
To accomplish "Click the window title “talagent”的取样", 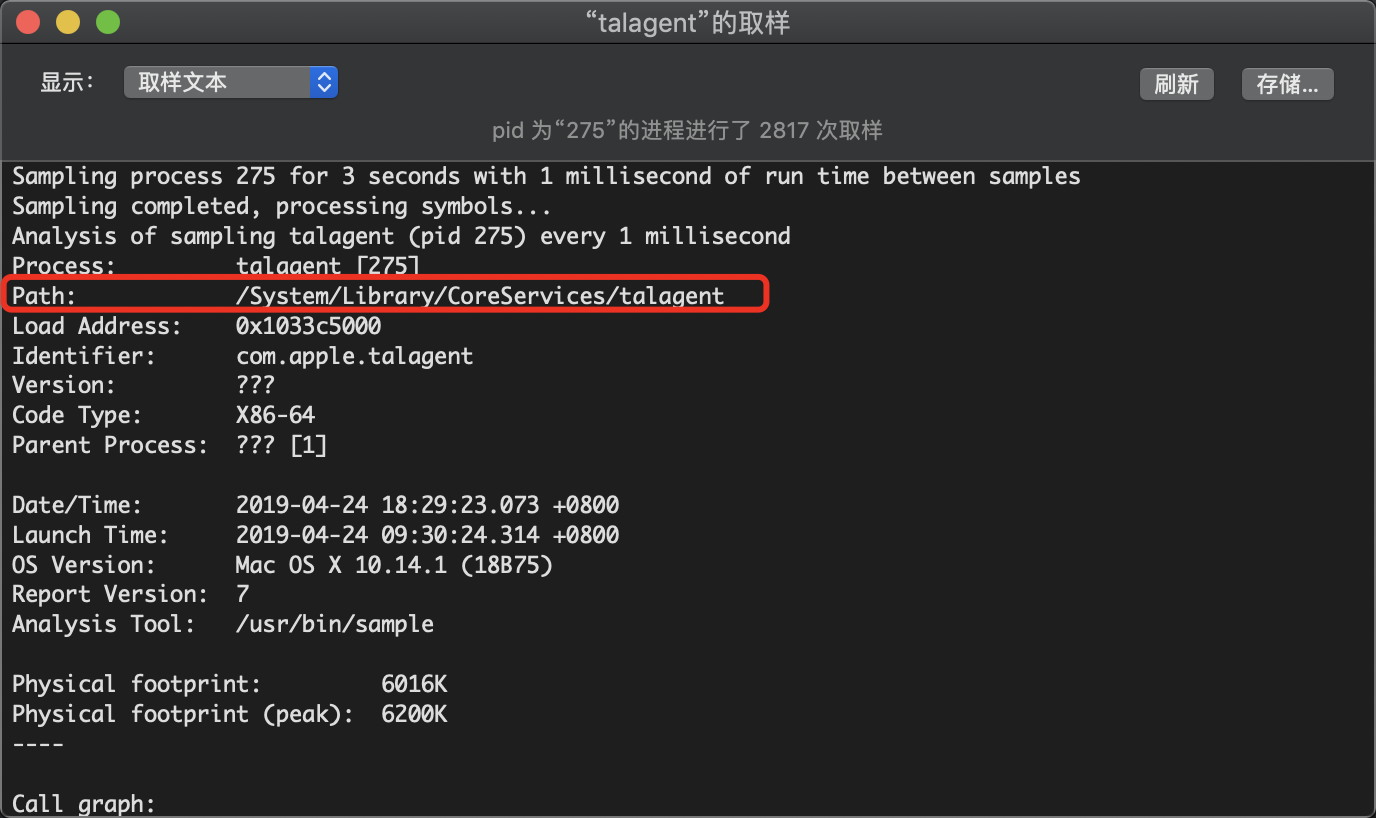I will (688, 23).
